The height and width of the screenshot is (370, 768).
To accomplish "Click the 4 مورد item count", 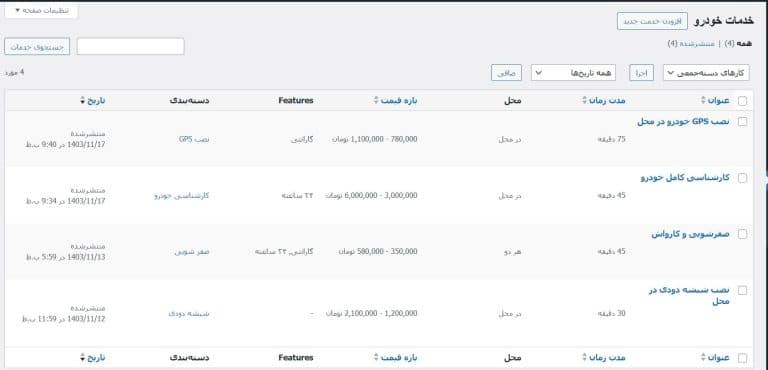I will (15, 73).
